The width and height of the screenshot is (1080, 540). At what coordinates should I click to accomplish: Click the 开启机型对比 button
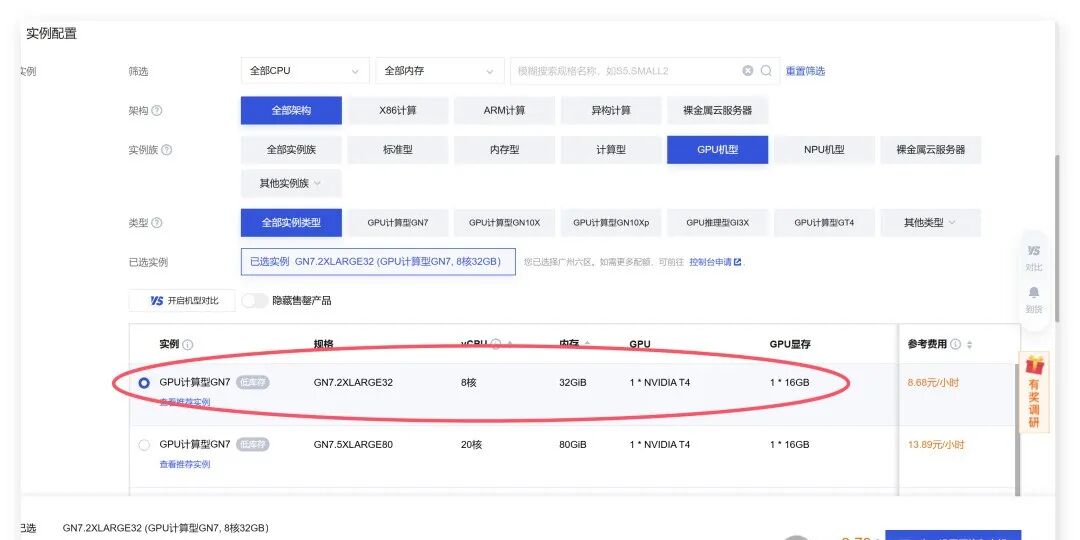pyautogui.click(x=182, y=301)
